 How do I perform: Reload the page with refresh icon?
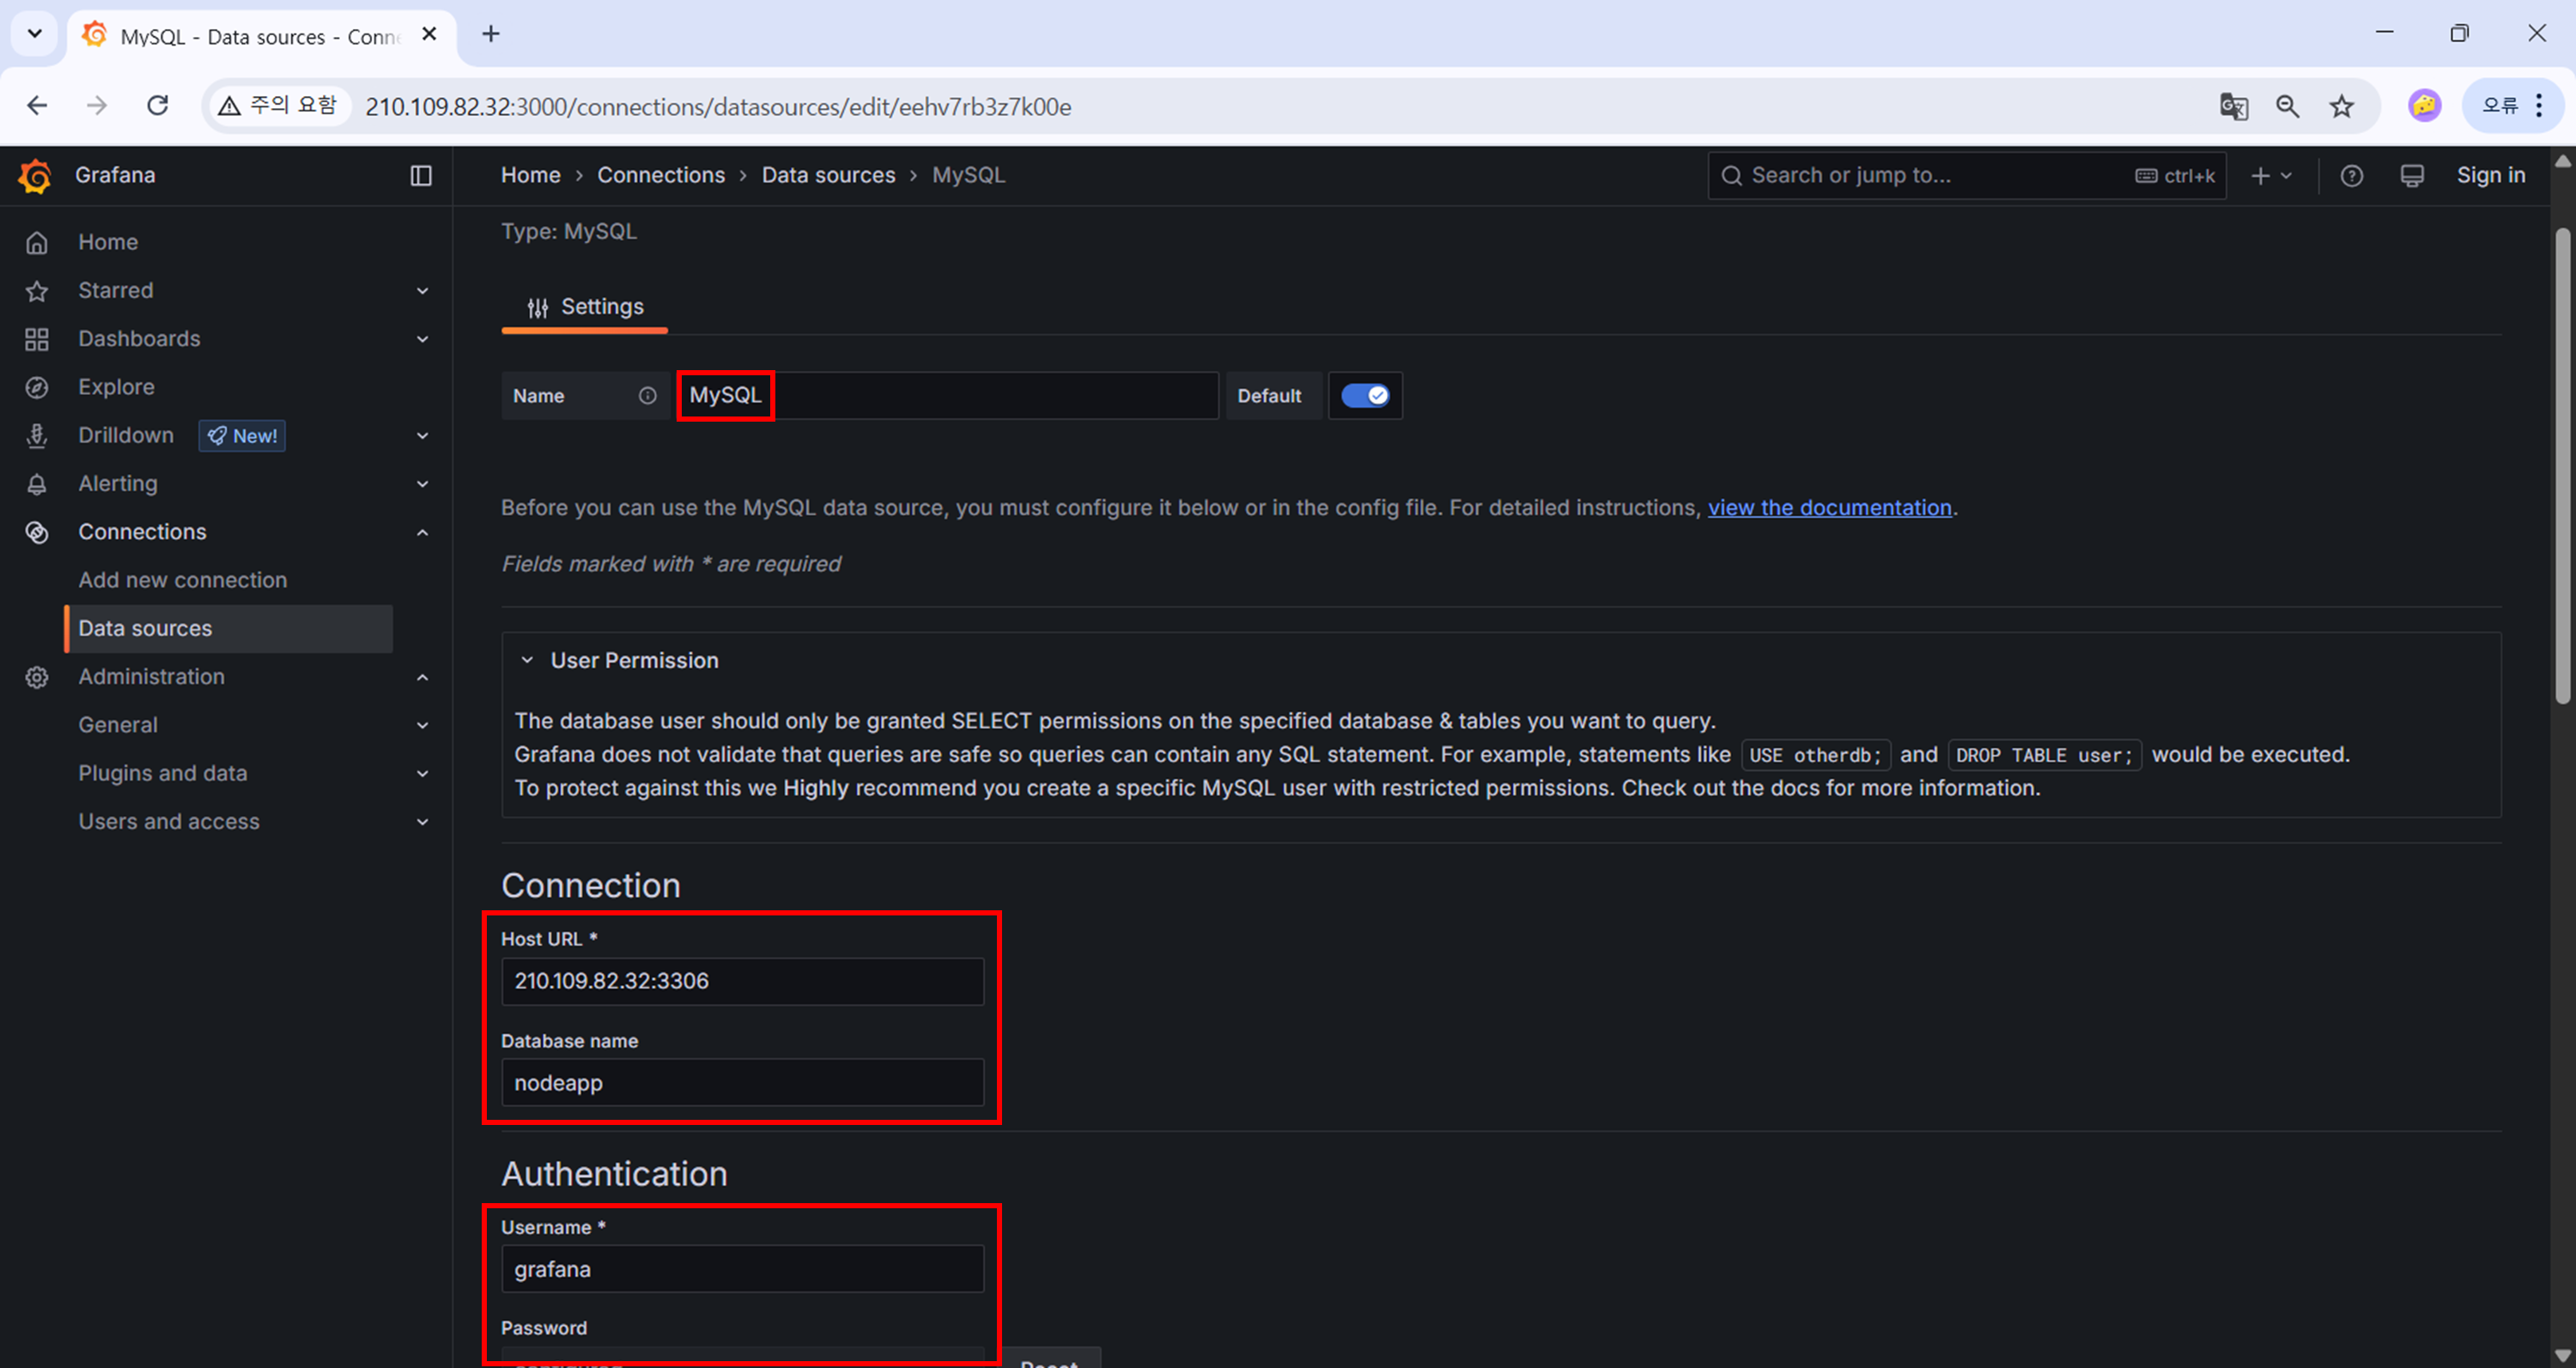tap(157, 106)
